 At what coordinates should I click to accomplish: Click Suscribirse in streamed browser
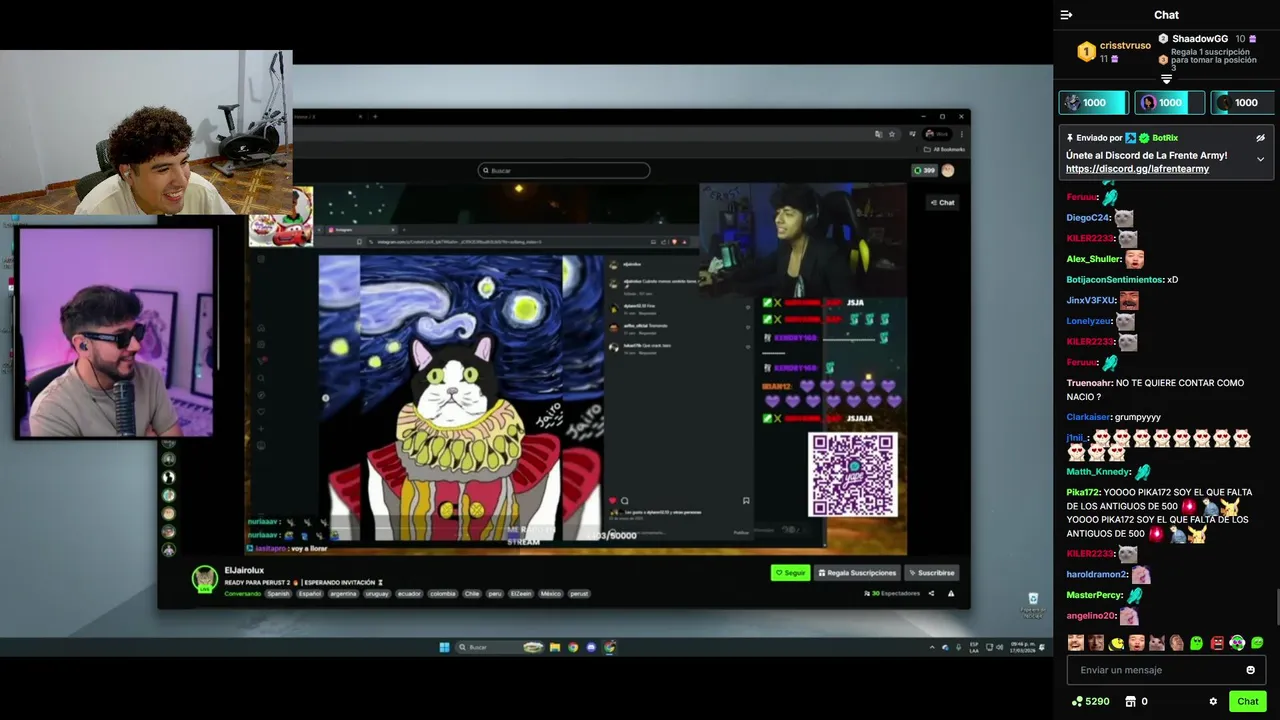point(931,573)
